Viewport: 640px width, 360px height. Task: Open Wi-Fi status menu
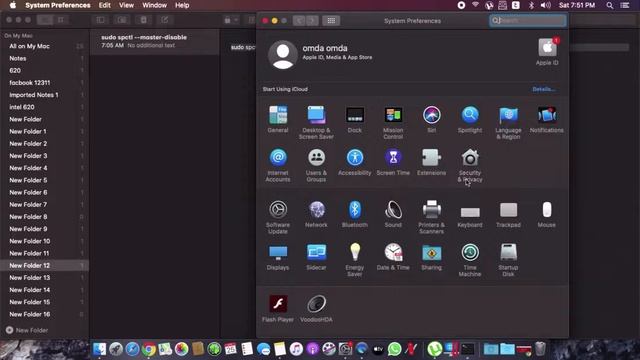475,5
